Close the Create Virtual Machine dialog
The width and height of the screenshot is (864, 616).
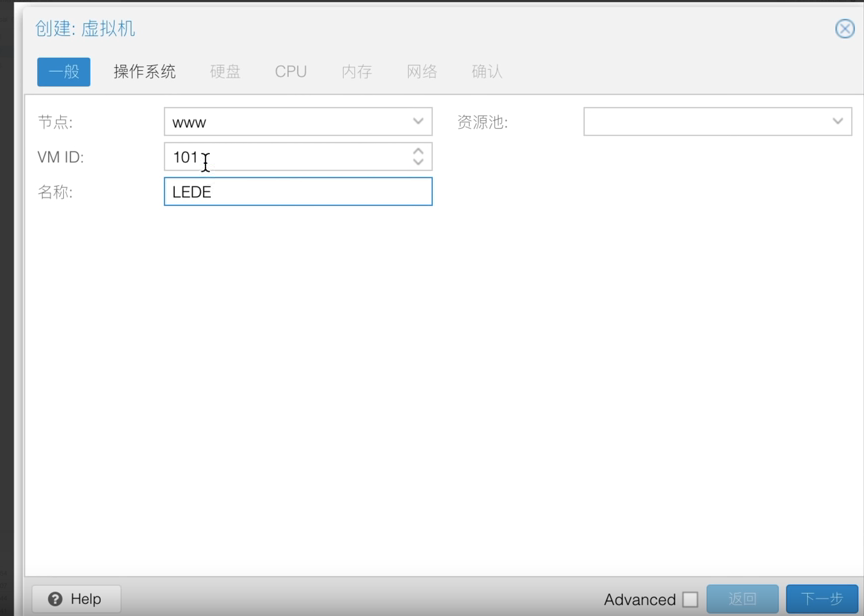point(845,29)
